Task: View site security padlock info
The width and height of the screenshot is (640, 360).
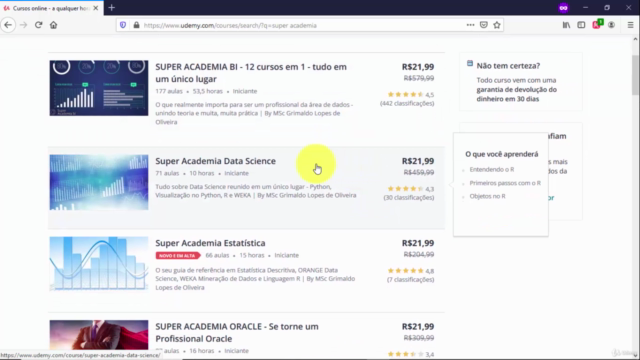Action: (x=136, y=25)
